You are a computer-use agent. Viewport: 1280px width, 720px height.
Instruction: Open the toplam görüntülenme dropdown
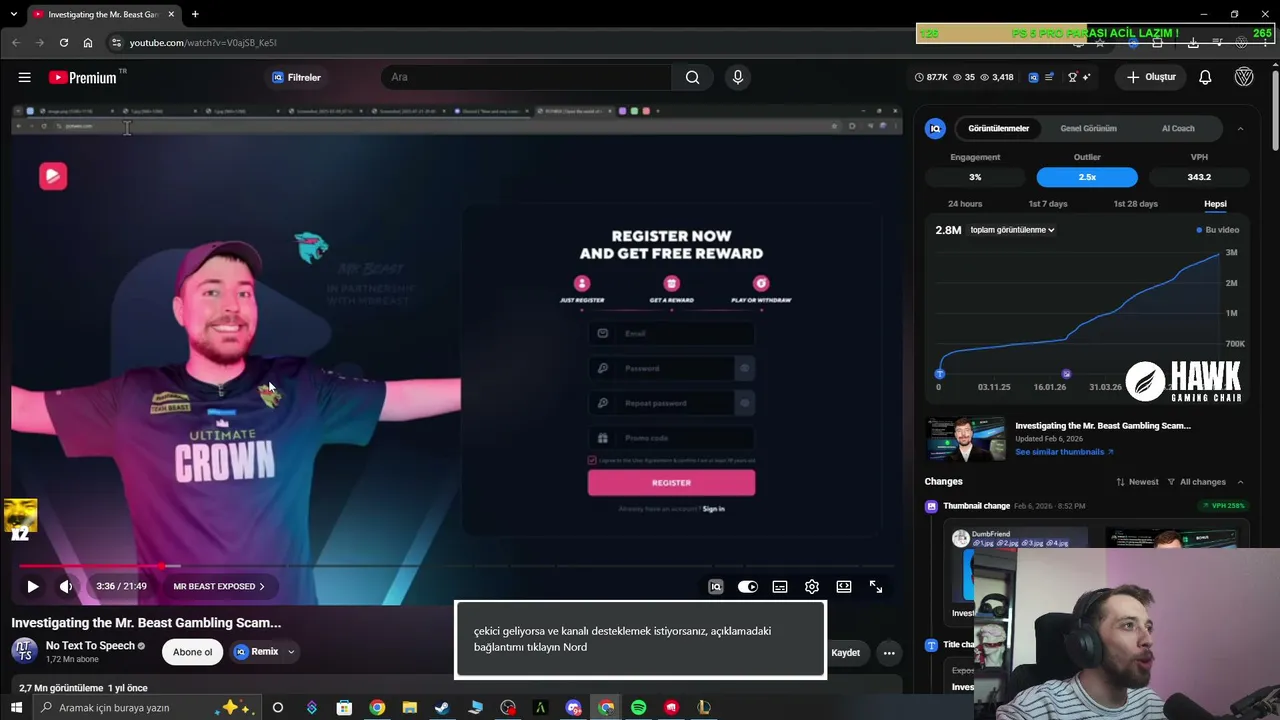pyautogui.click(x=1012, y=230)
